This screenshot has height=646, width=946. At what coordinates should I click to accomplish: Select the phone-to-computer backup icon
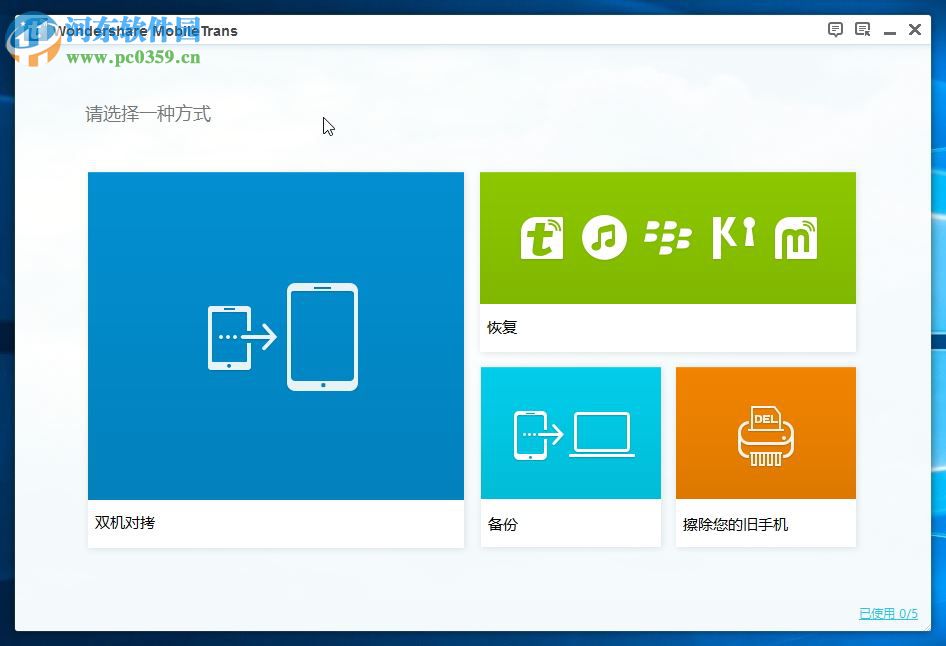(570, 432)
